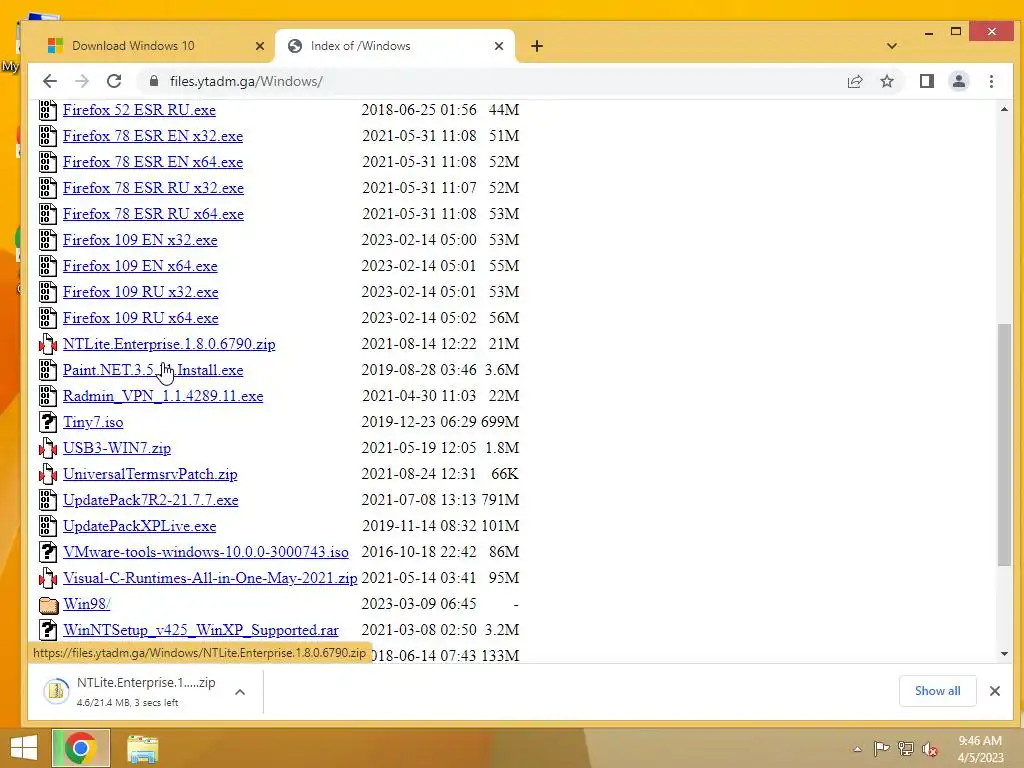Click UpdatePackXPLive.exe link
Screen dimensions: 1024x768
pyautogui.click(x=140, y=526)
